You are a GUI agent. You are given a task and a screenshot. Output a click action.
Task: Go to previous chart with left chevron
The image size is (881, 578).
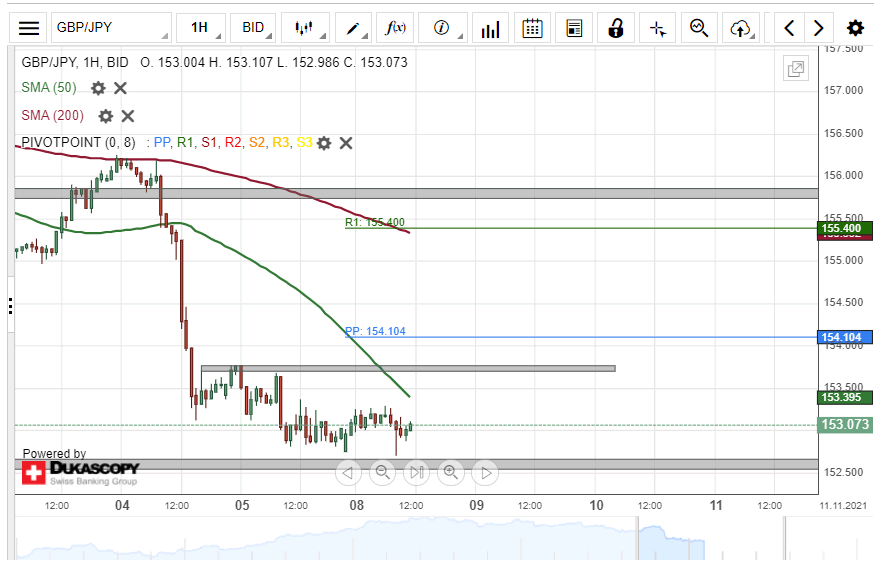point(789,28)
